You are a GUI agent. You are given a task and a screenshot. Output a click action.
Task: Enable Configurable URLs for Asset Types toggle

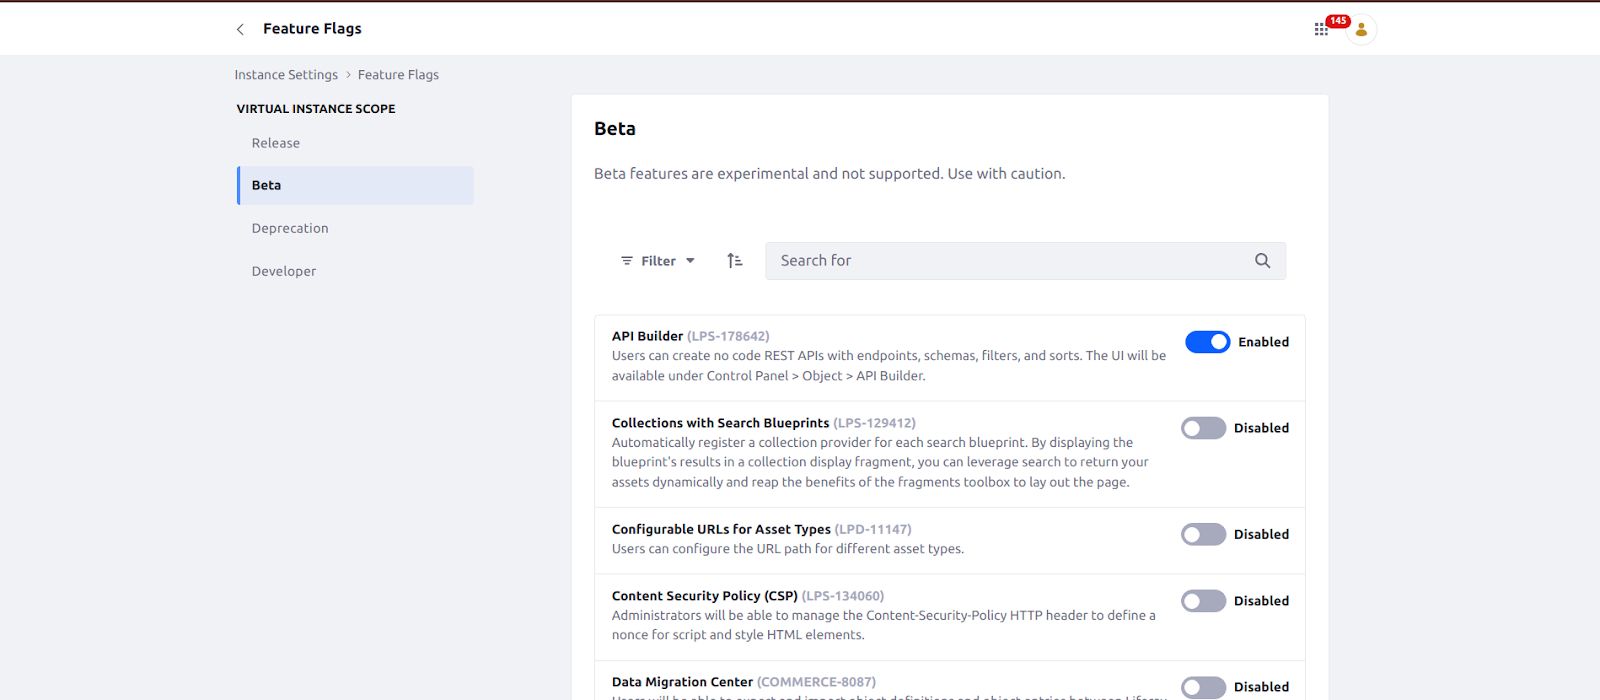pos(1203,534)
